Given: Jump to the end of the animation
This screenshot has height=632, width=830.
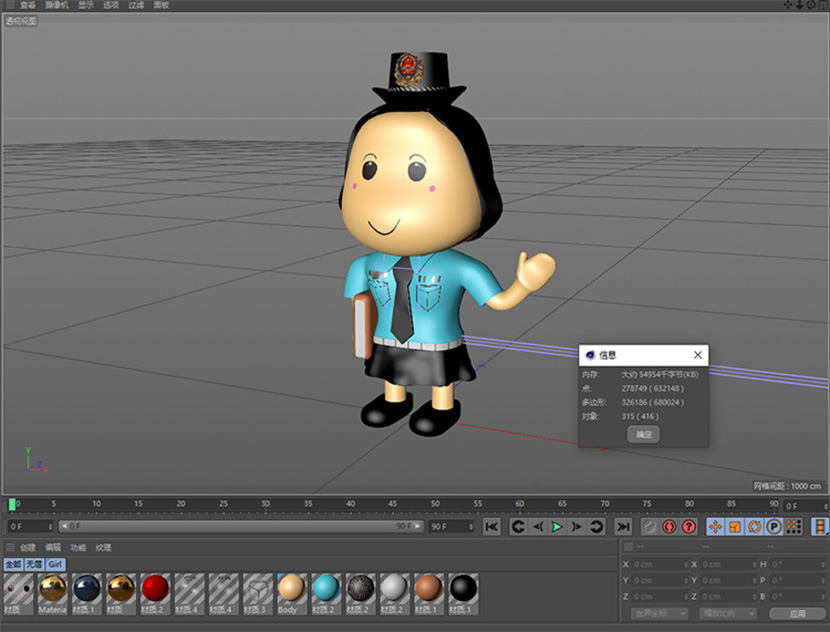Looking at the screenshot, I should click(623, 526).
